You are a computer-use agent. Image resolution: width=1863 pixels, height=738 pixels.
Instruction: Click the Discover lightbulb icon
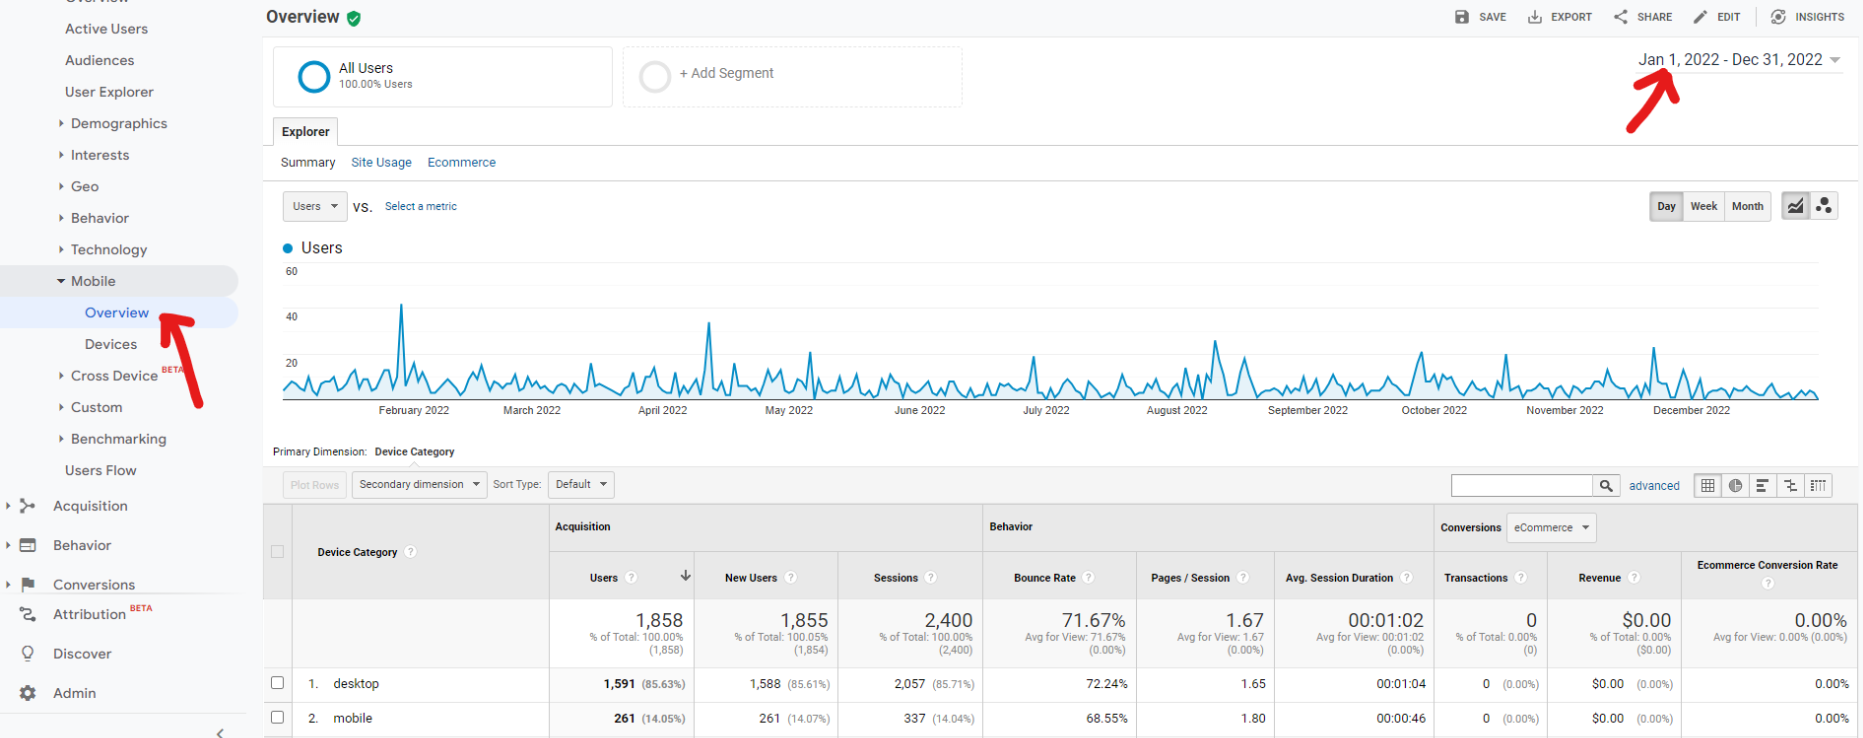pyautogui.click(x=28, y=653)
